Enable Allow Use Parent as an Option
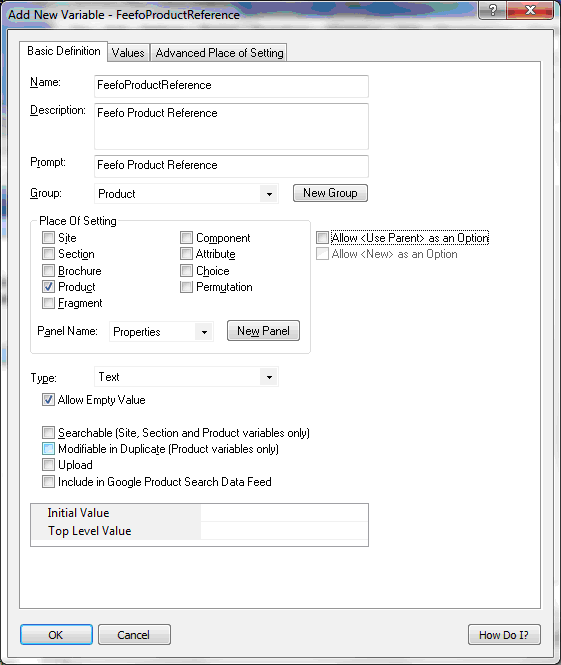Viewport: 561px width, 665px height. 322,238
